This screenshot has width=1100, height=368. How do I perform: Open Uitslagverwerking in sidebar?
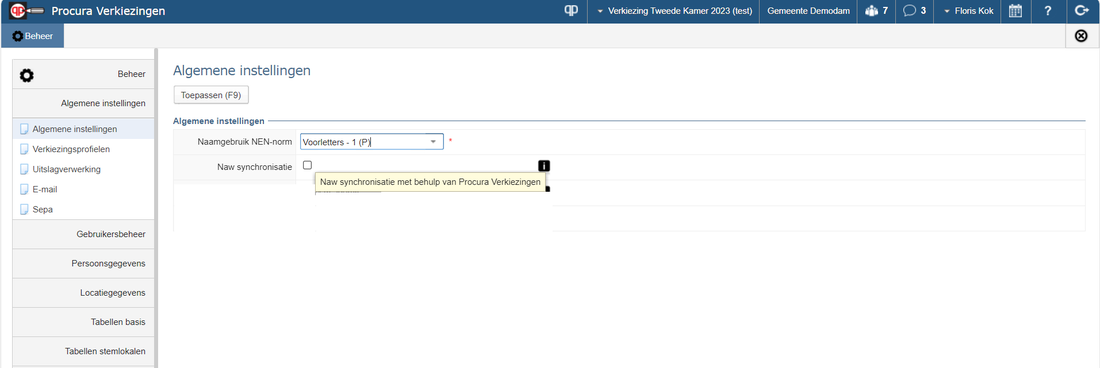click(67, 169)
